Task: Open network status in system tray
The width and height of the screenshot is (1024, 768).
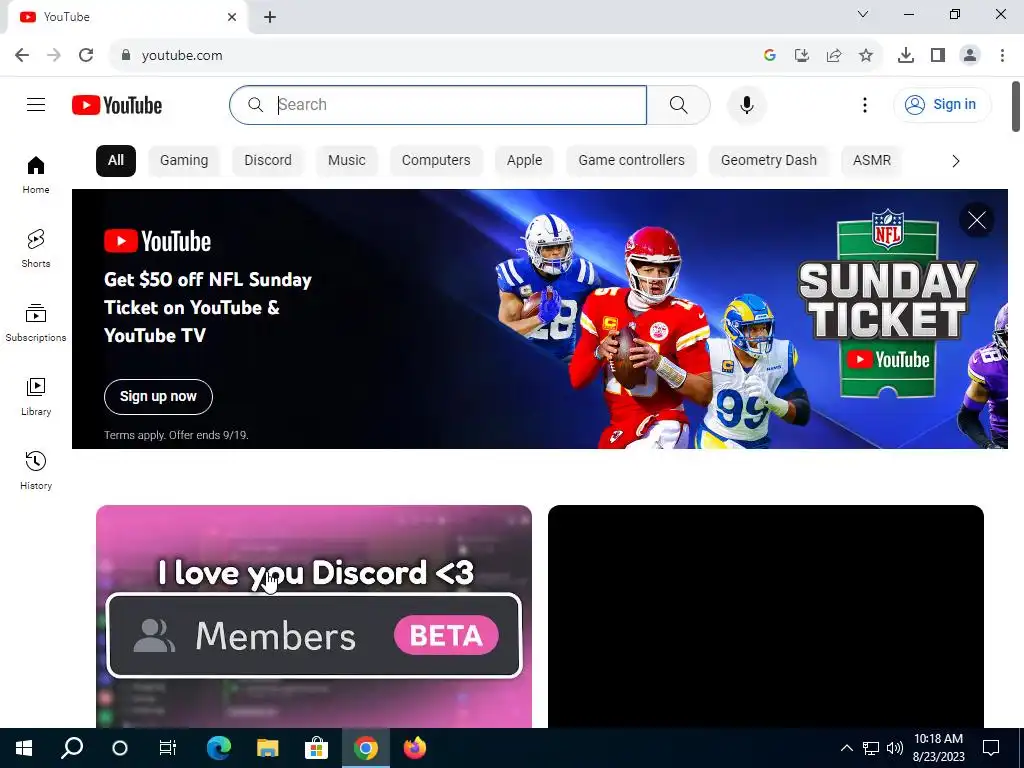Action: pos(871,748)
